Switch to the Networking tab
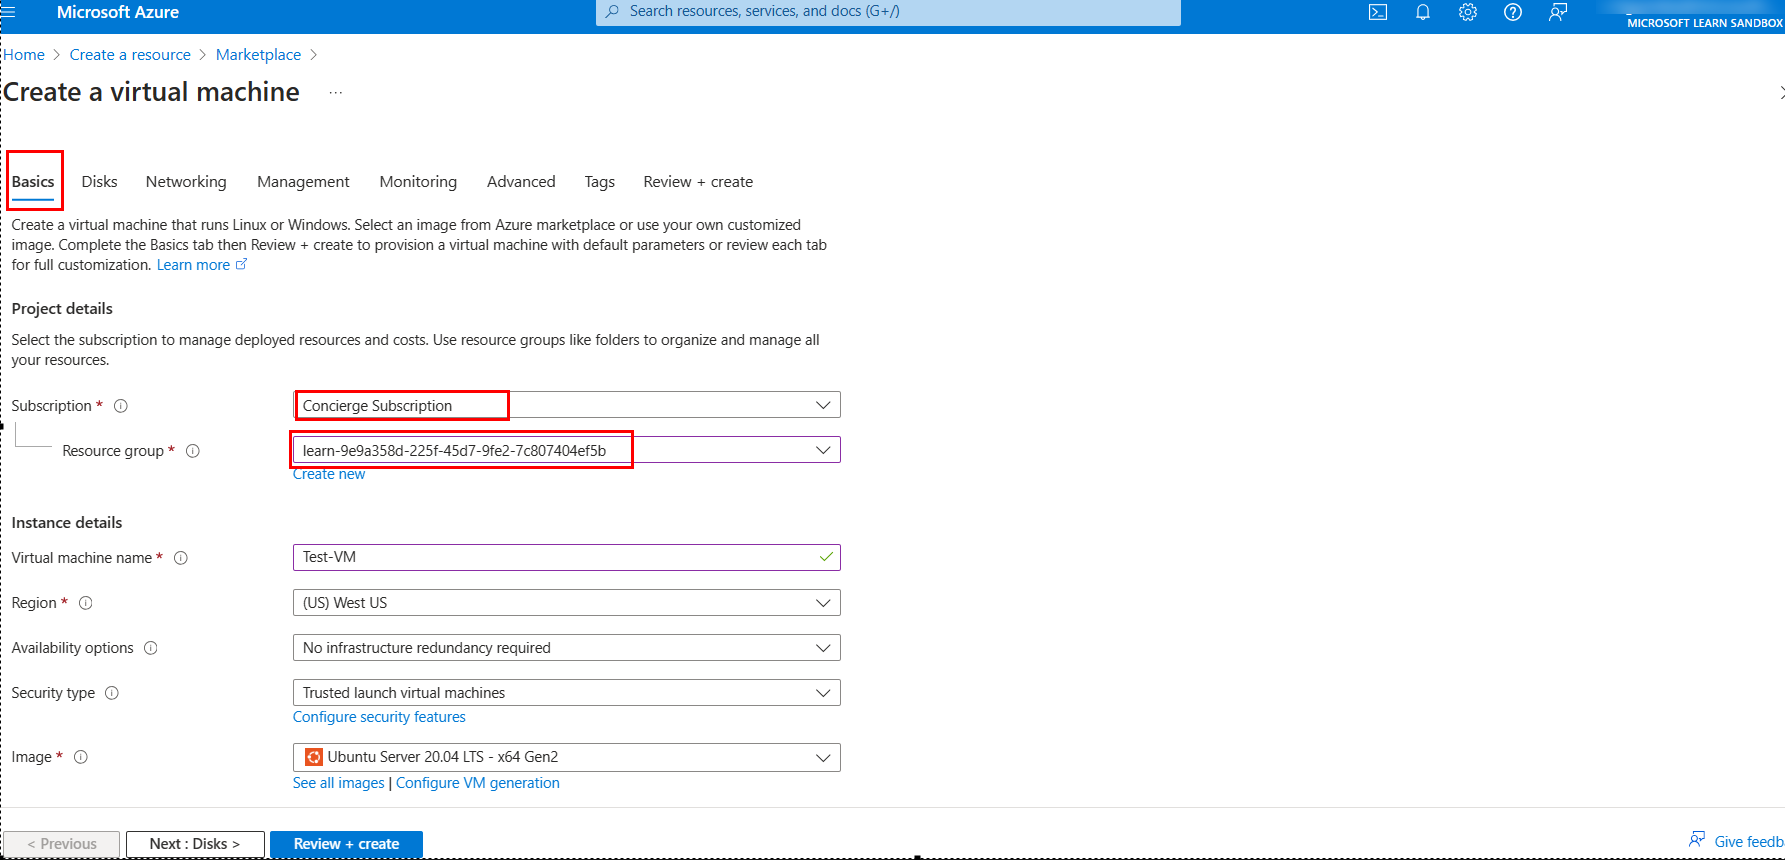The width and height of the screenshot is (1785, 860). 186,182
